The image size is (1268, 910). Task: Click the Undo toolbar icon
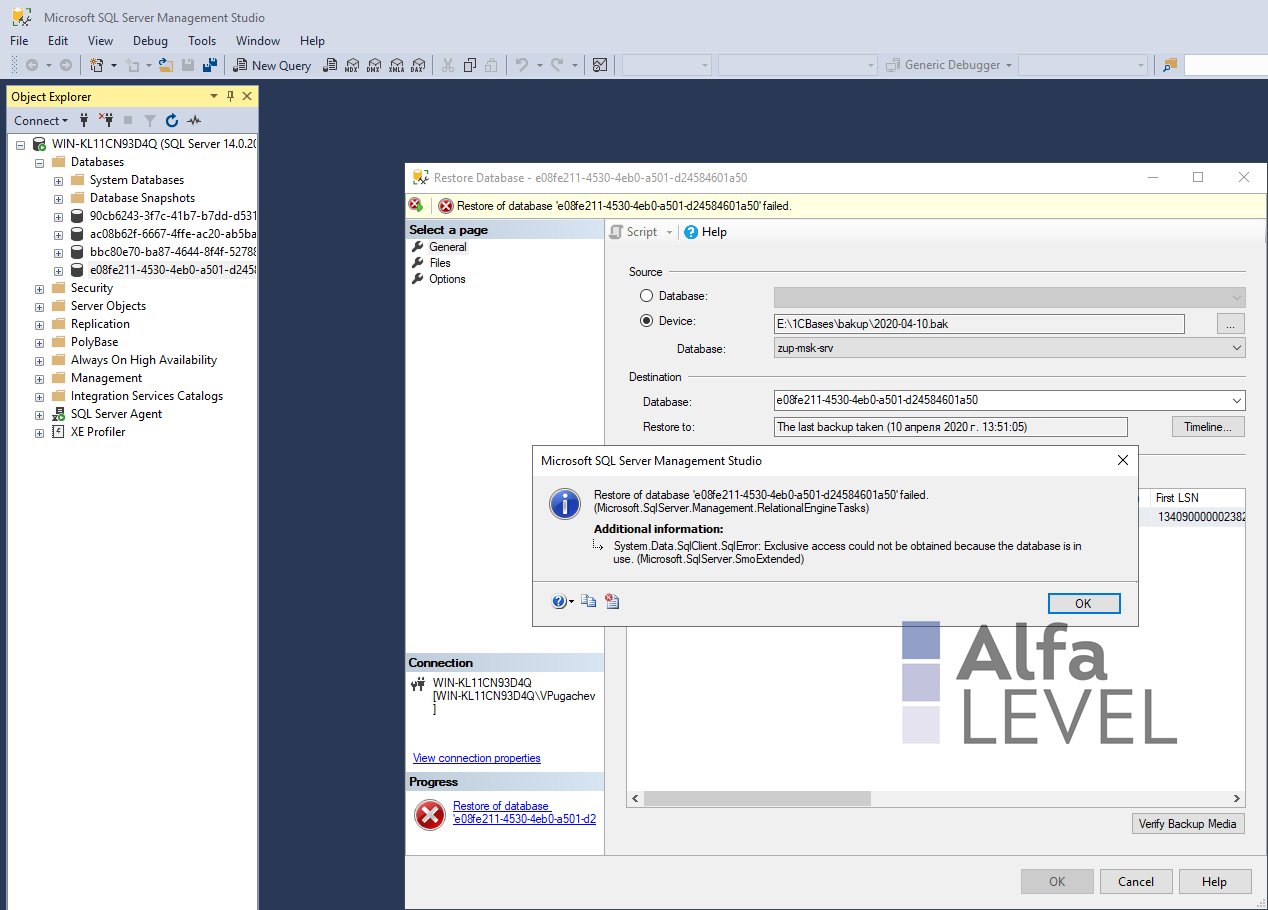point(521,65)
